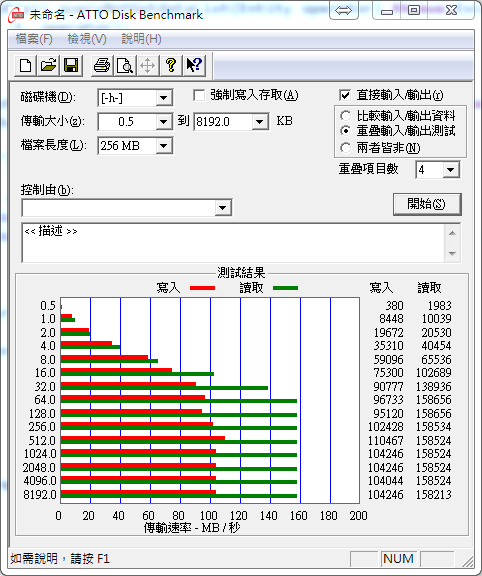Click the 512.0 red write bar

pos(143,438)
